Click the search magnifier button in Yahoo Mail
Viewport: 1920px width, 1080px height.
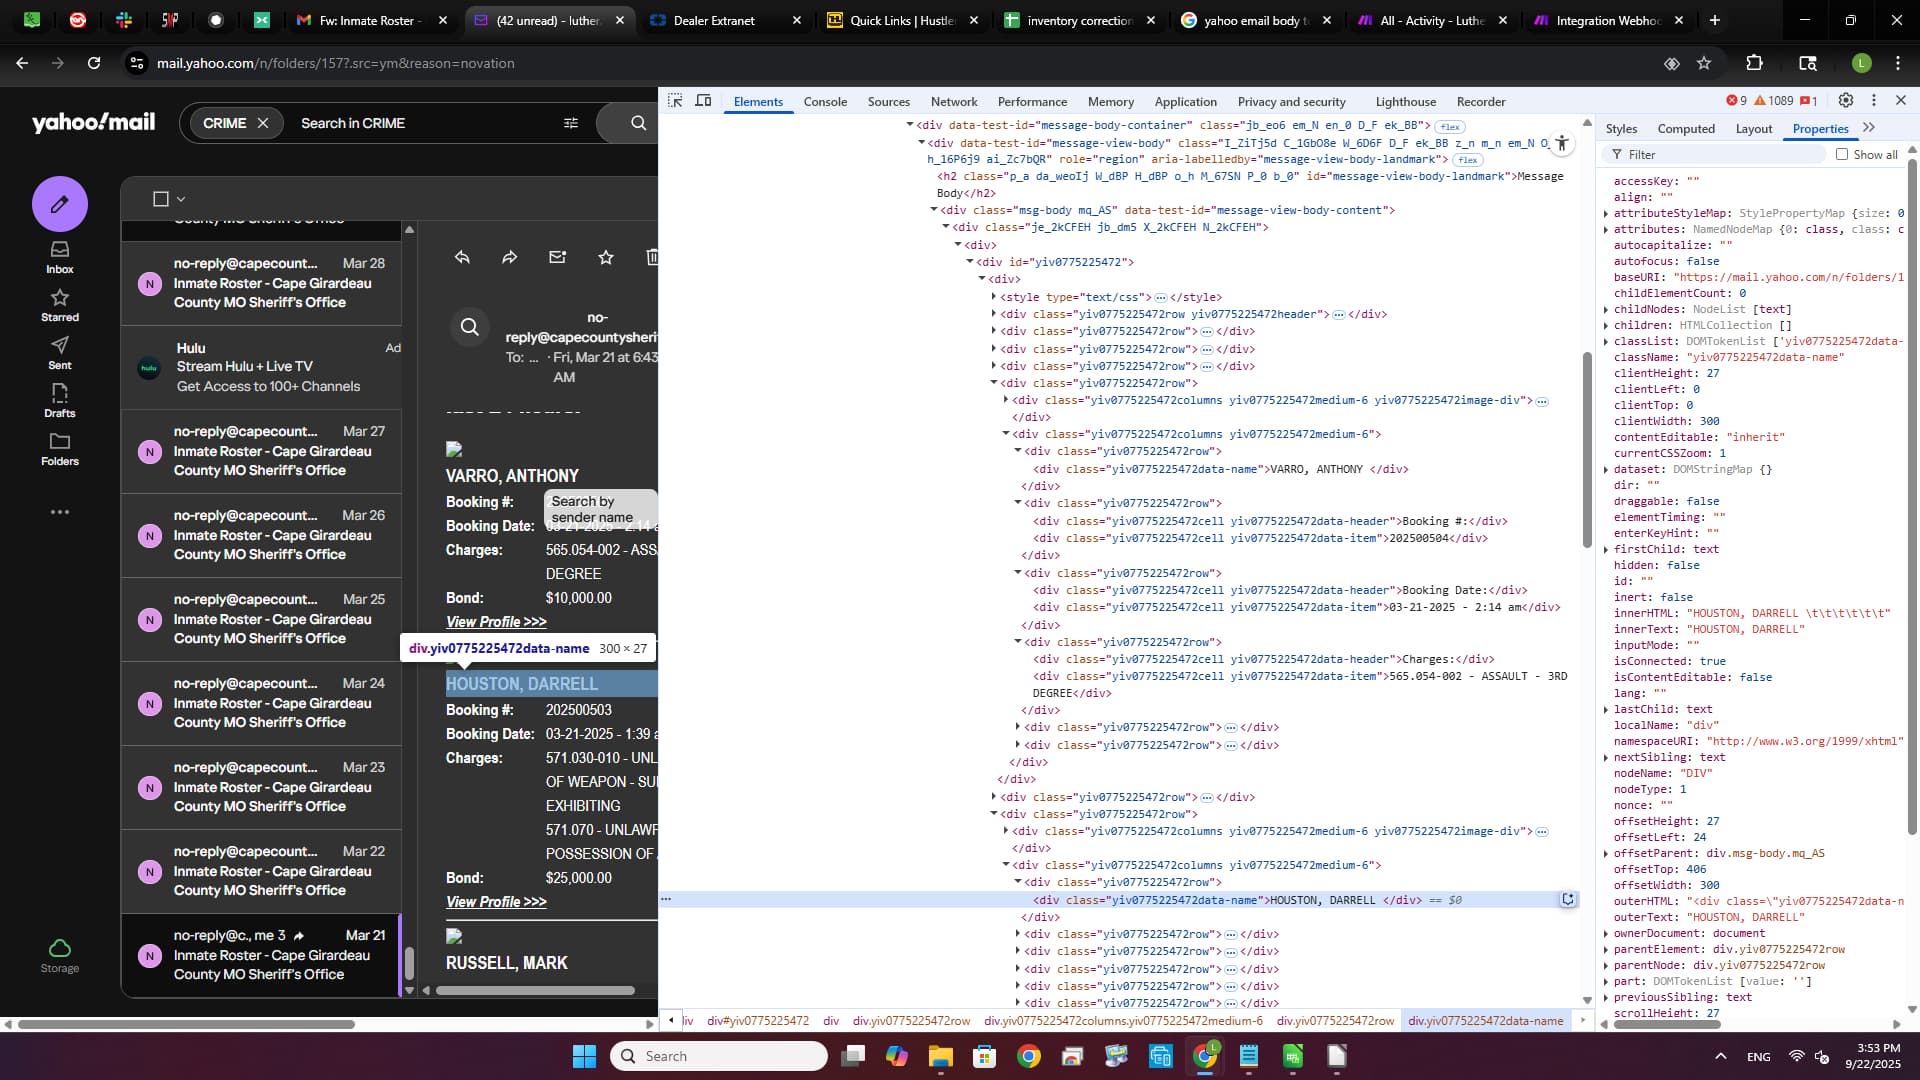[x=638, y=123]
